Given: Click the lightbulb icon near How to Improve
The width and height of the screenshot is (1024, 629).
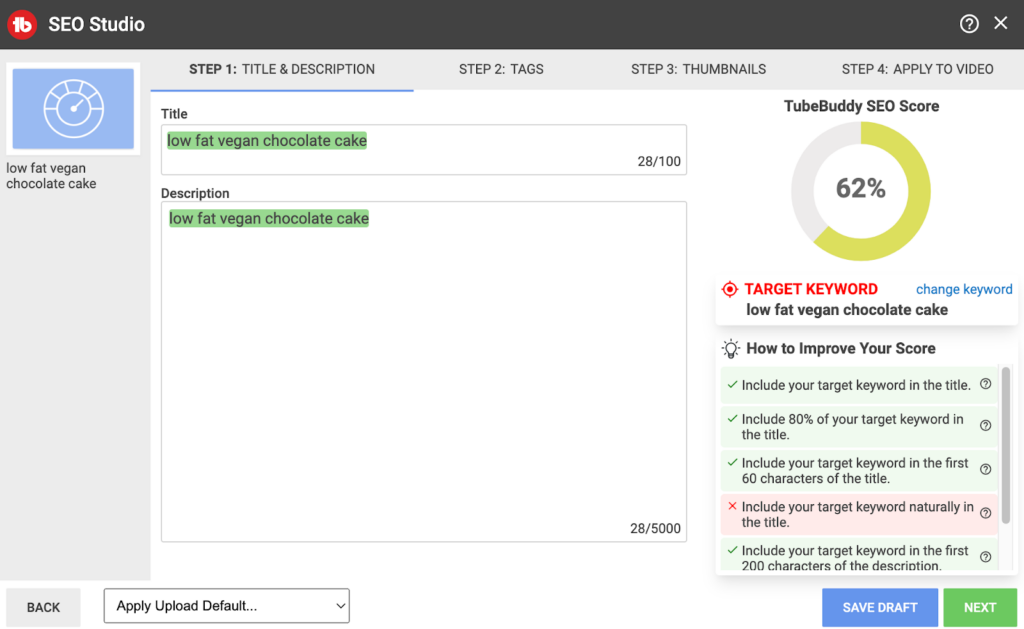Looking at the screenshot, I should [x=730, y=348].
